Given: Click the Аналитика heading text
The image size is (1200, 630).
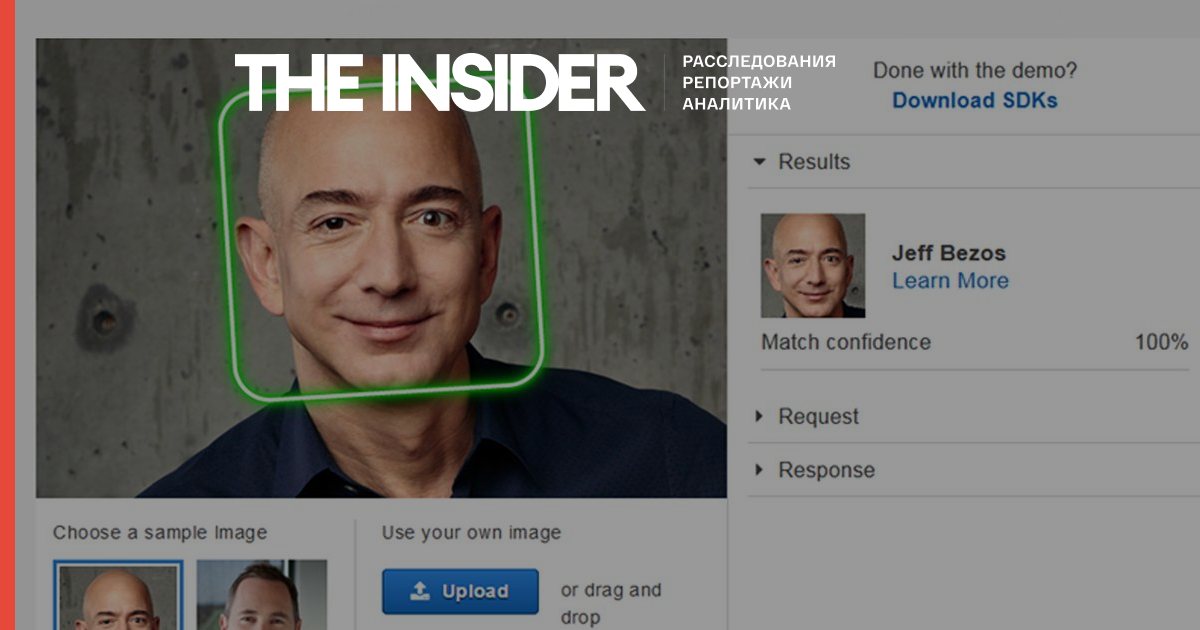Looking at the screenshot, I should (x=736, y=104).
